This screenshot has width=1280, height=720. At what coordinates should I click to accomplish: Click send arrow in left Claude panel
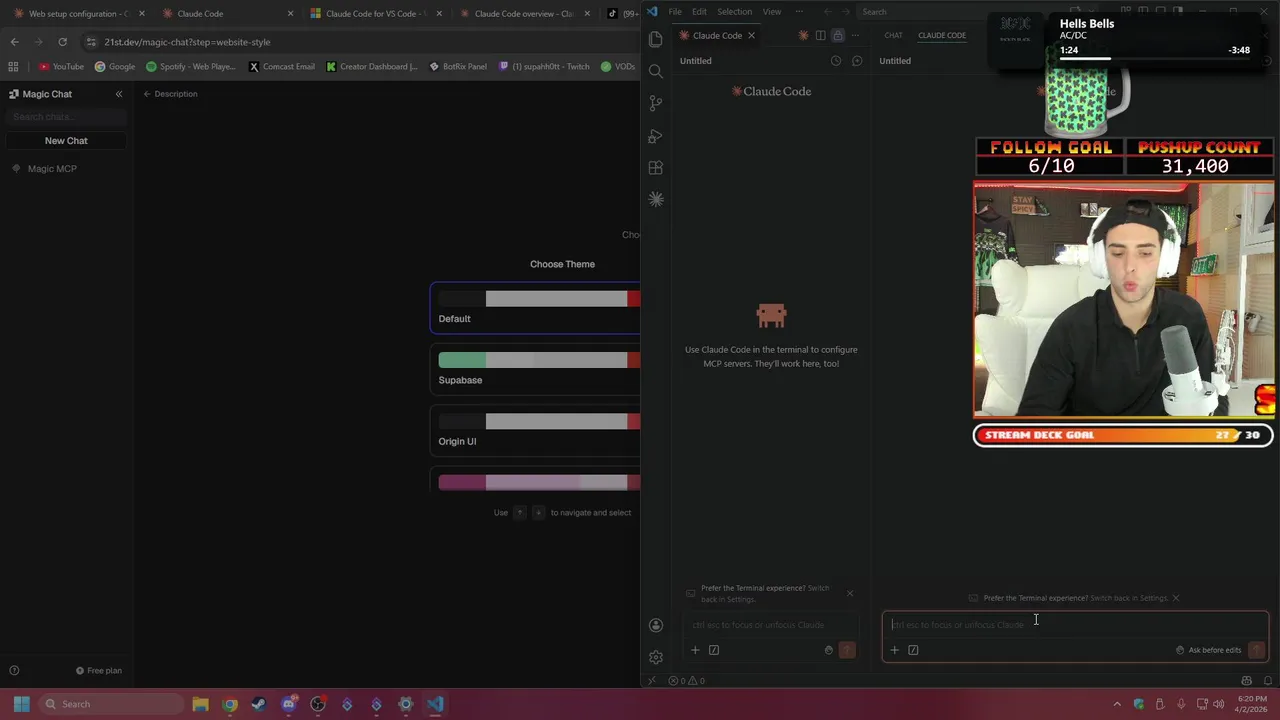tap(847, 650)
